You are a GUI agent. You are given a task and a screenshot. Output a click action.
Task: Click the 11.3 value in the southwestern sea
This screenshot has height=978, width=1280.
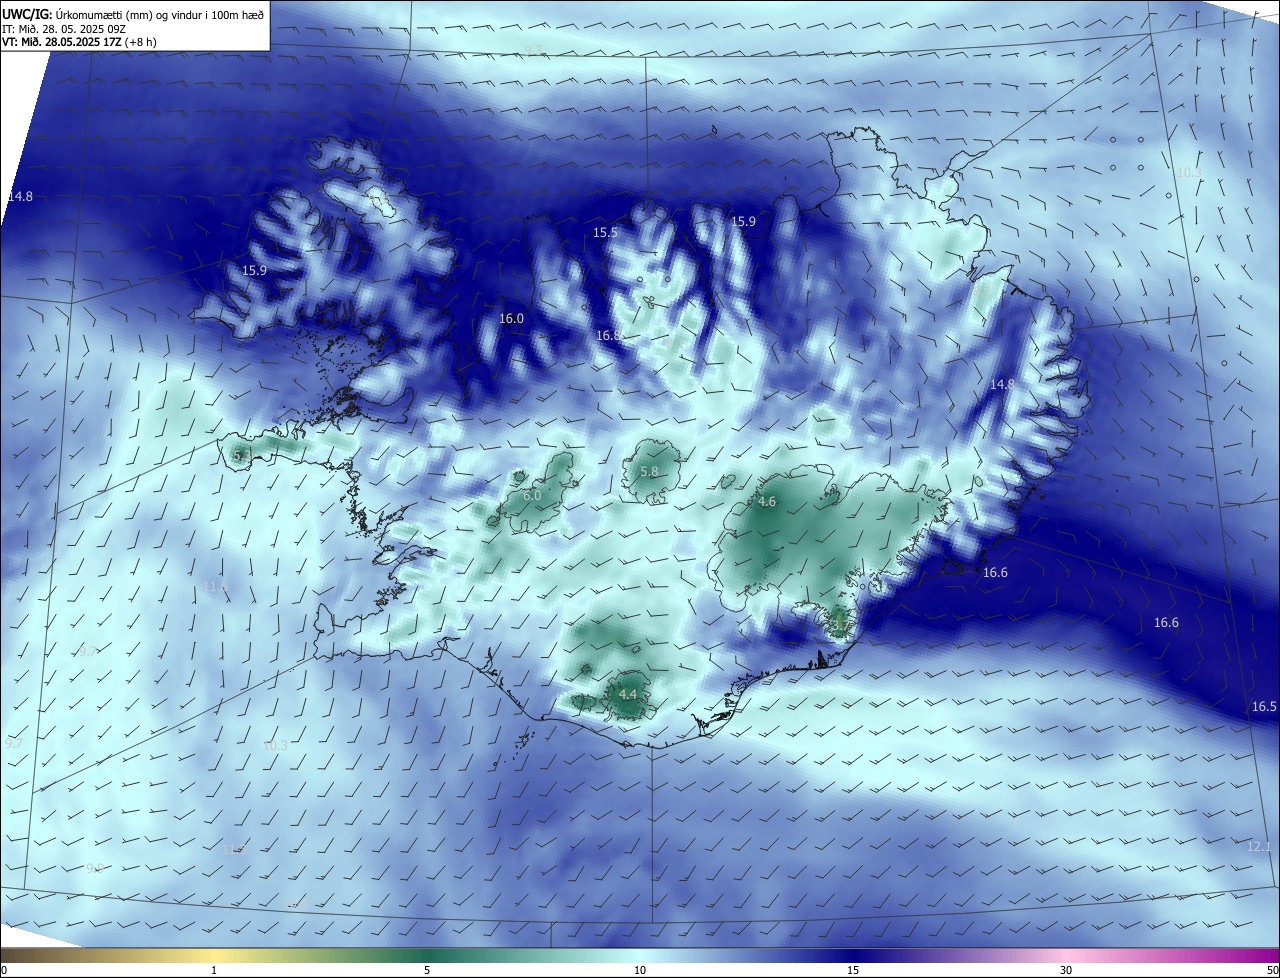pyautogui.click(x=234, y=849)
